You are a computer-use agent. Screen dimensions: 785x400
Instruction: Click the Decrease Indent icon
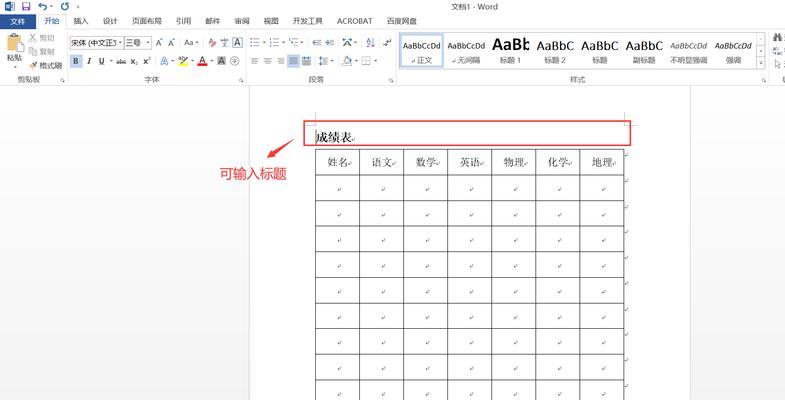pos(316,43)
